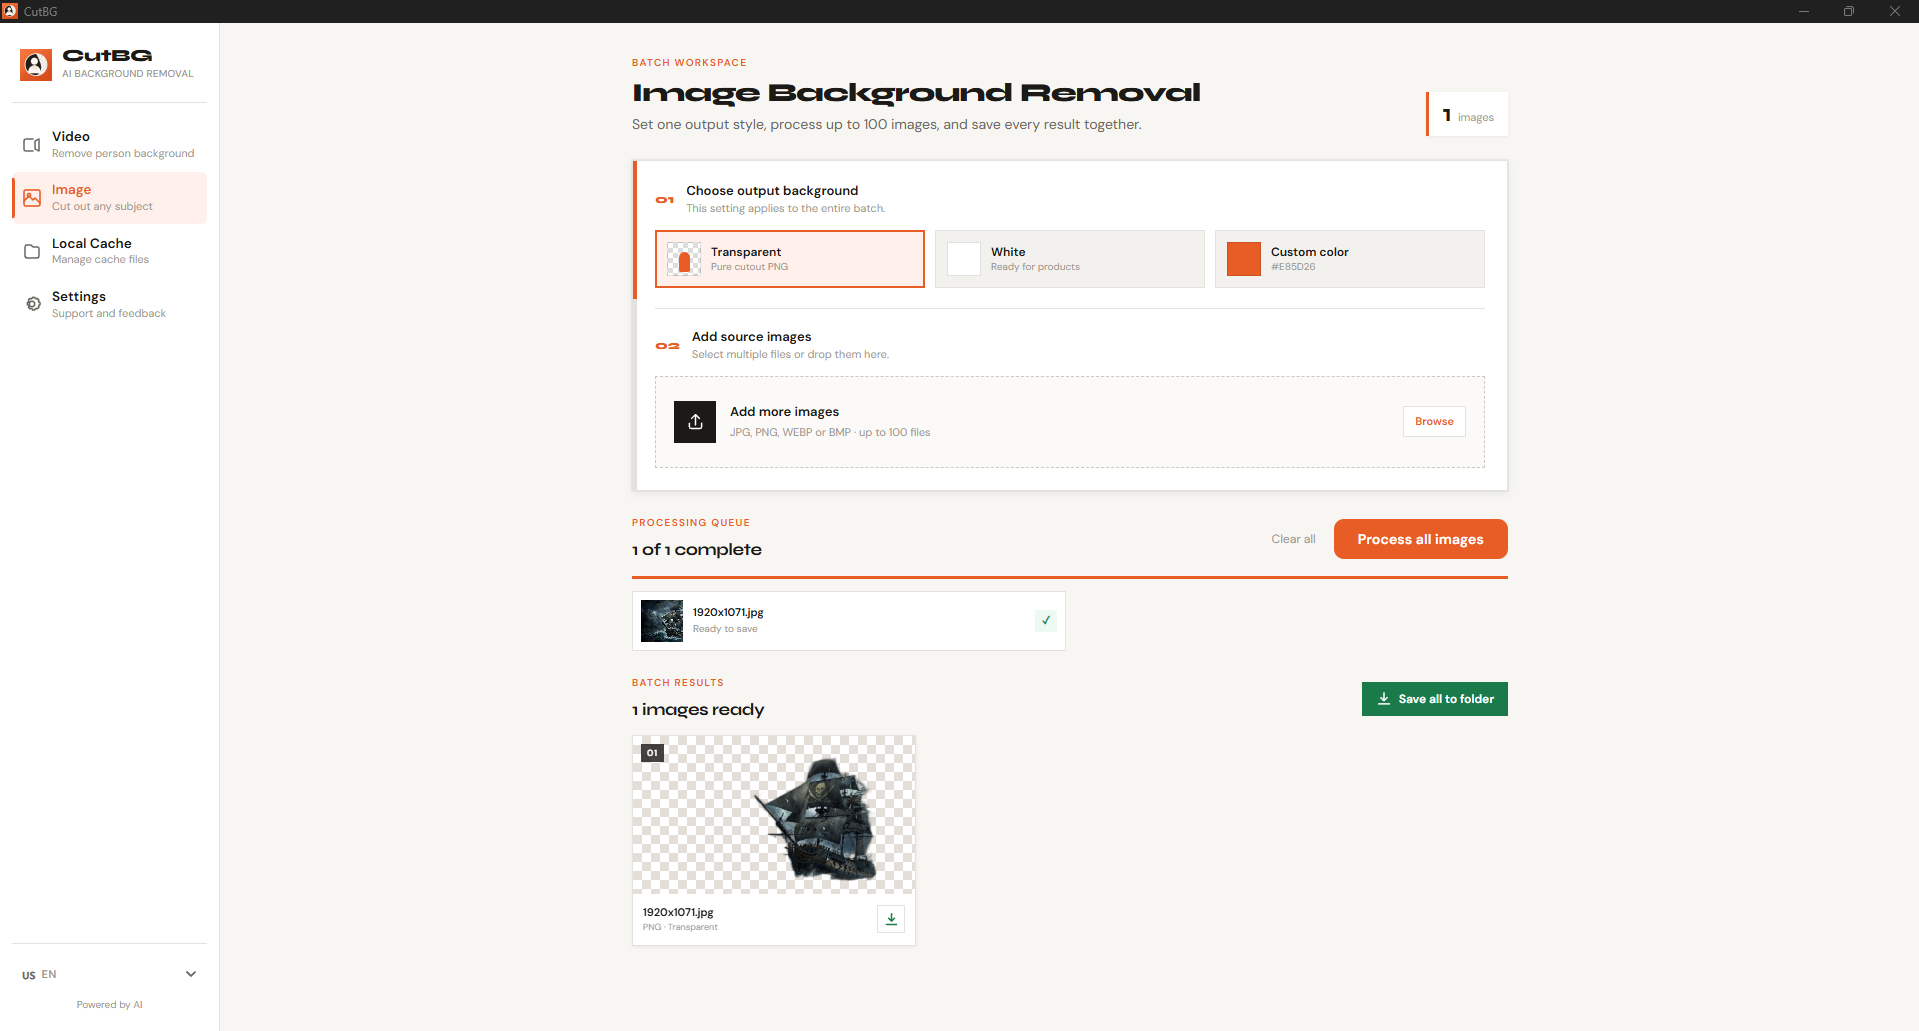The image size is (1919, 1031).
Task: Click the white color swatch
Action: point(964,259)
